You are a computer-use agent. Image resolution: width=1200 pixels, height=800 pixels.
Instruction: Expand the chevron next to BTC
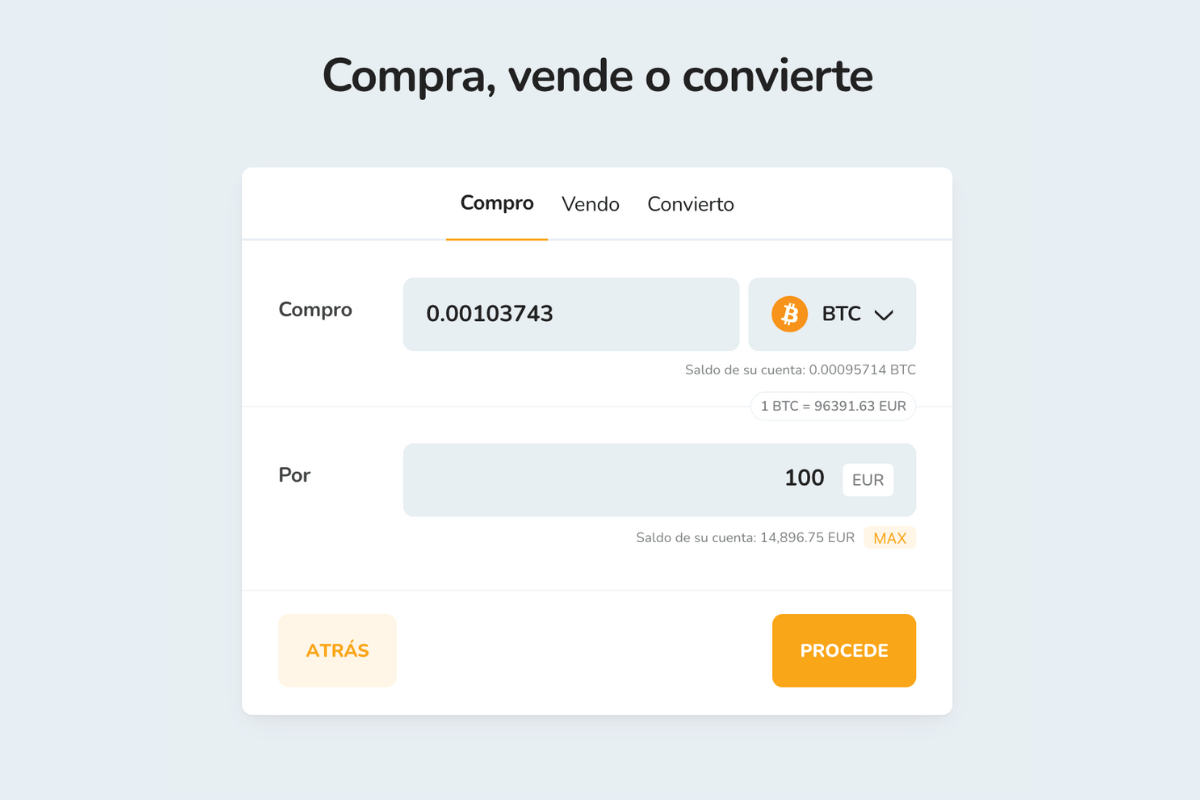[x=884, y=314]
